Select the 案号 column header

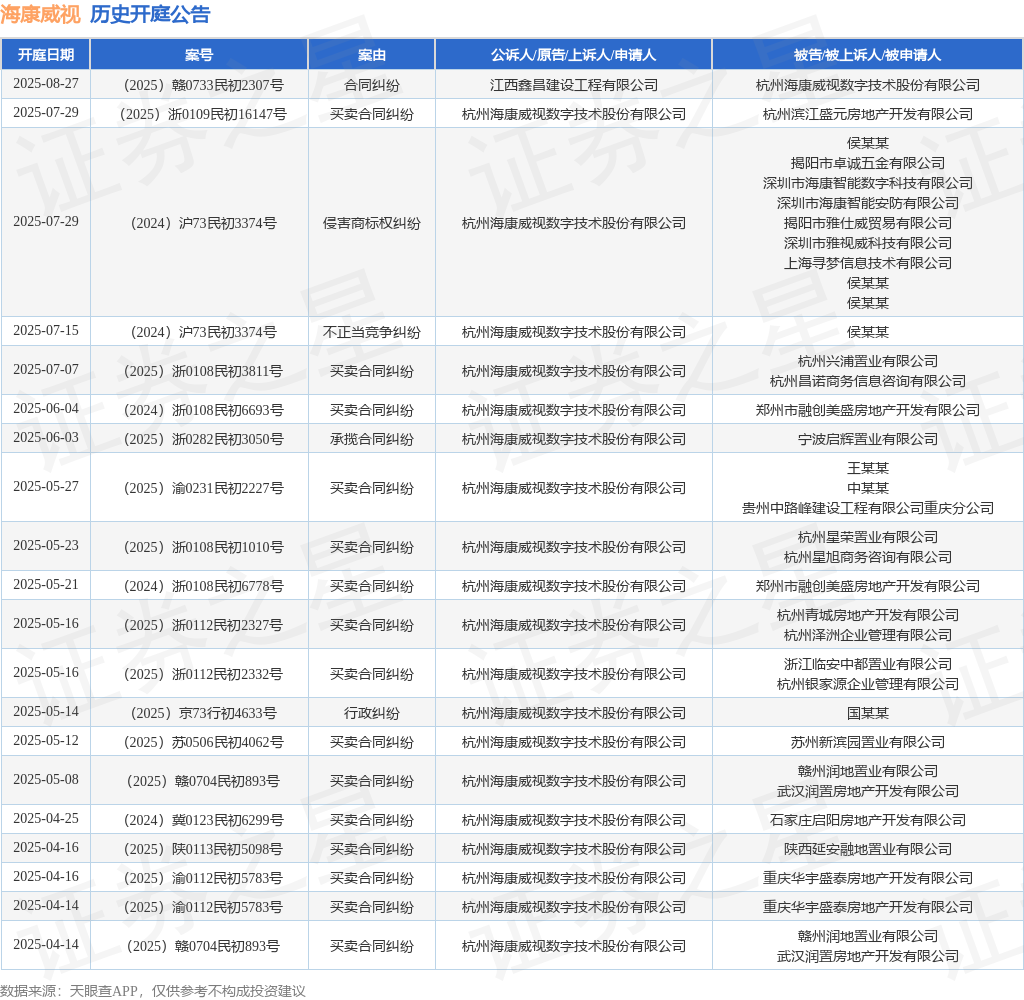click(x=199, y=55)
